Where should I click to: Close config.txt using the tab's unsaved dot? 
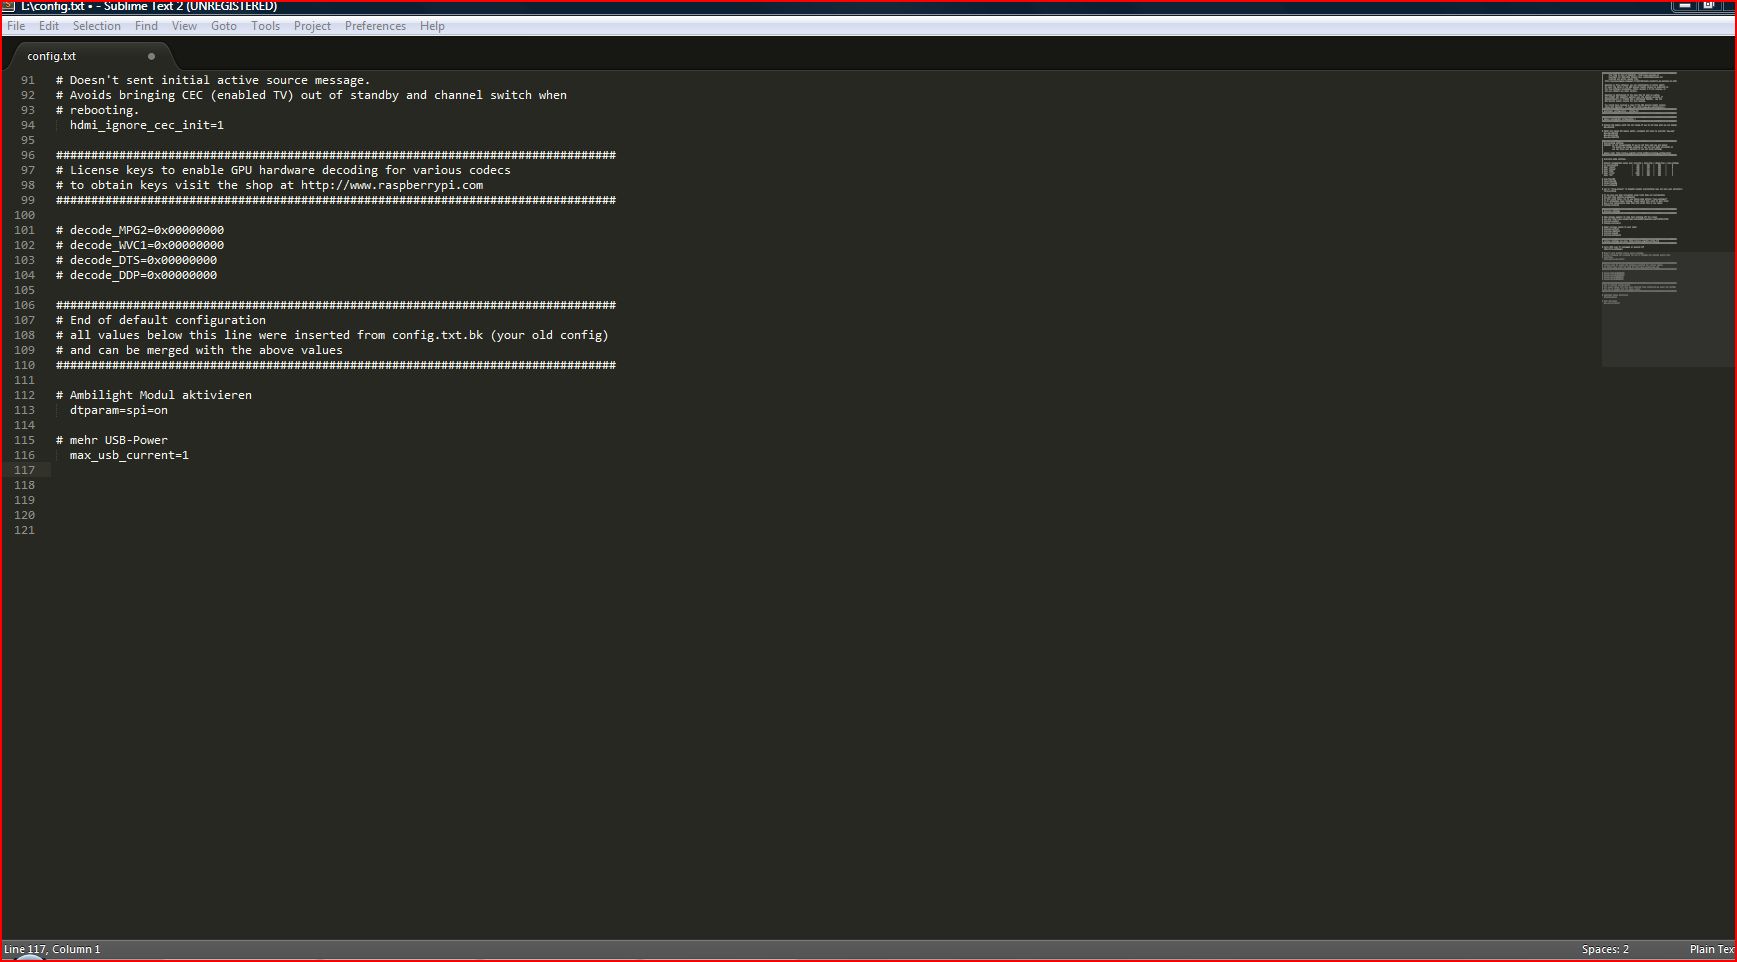[151, 56]
